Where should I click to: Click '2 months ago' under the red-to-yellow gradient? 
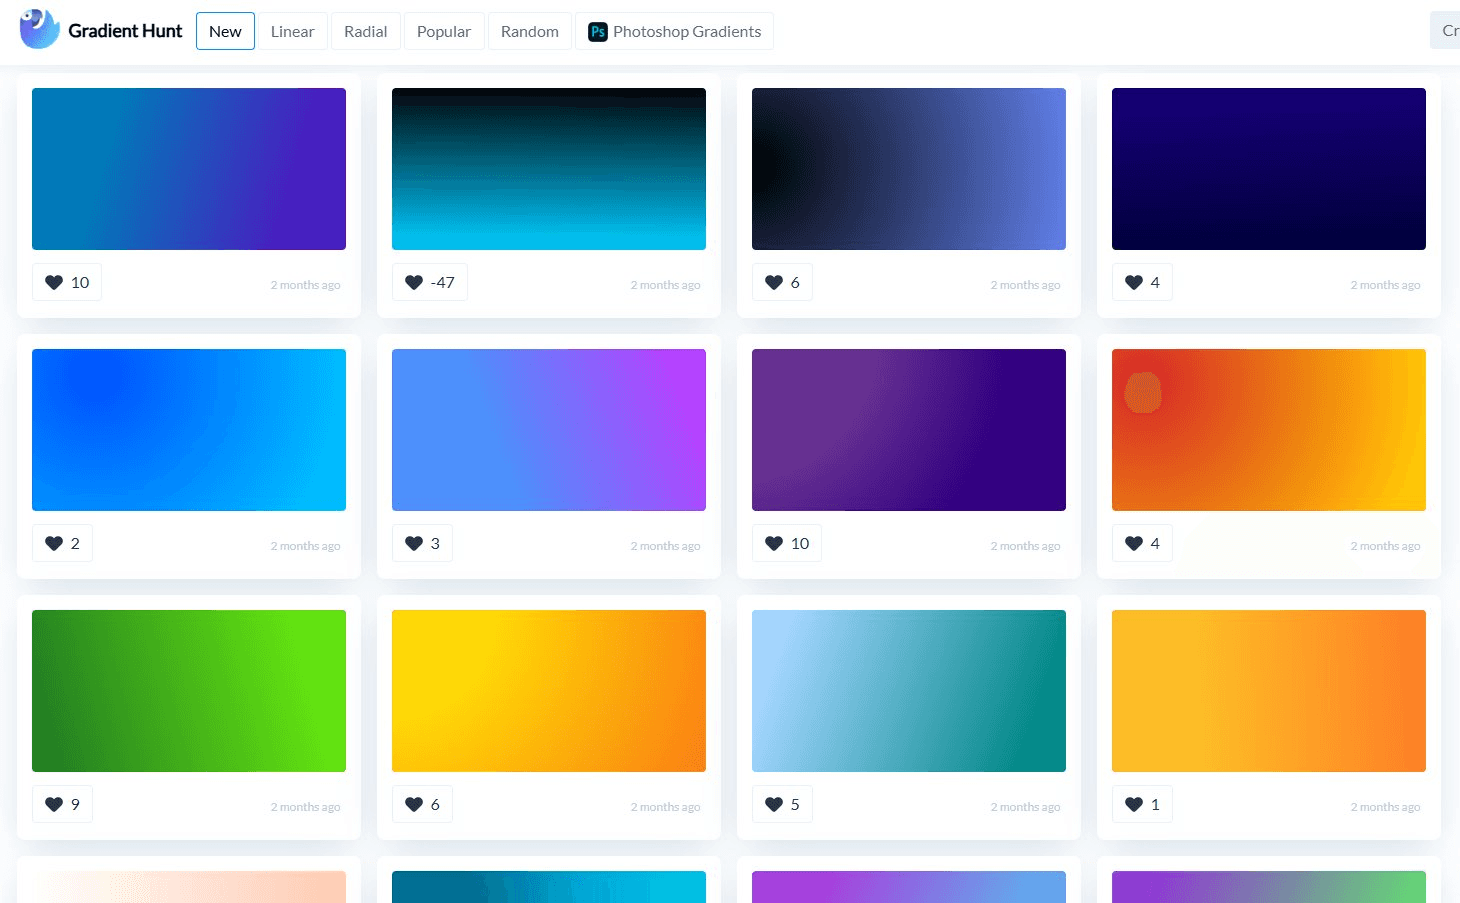1385,546
